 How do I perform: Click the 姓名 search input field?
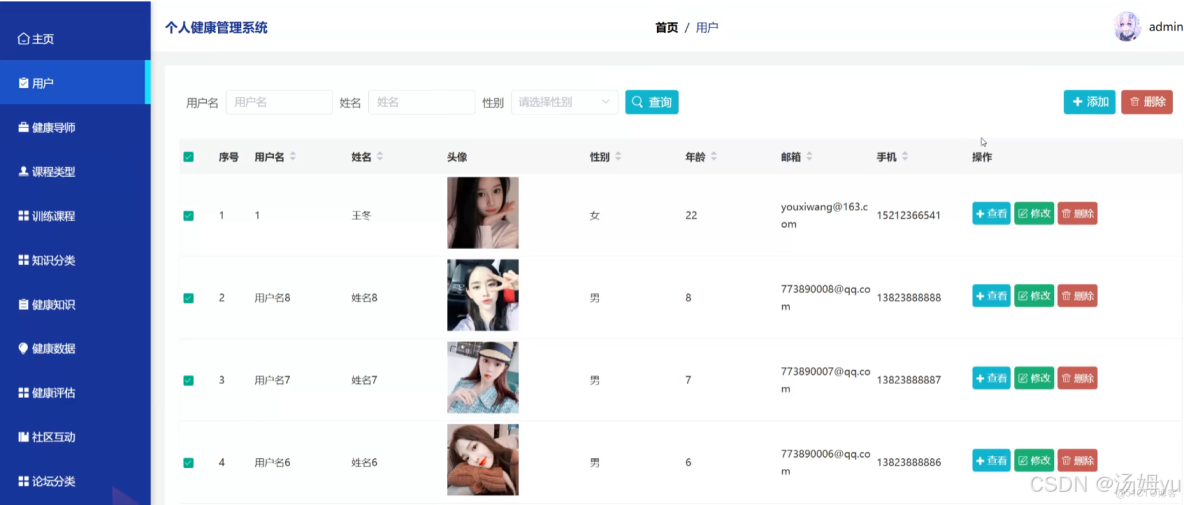[x=421, y=102]
